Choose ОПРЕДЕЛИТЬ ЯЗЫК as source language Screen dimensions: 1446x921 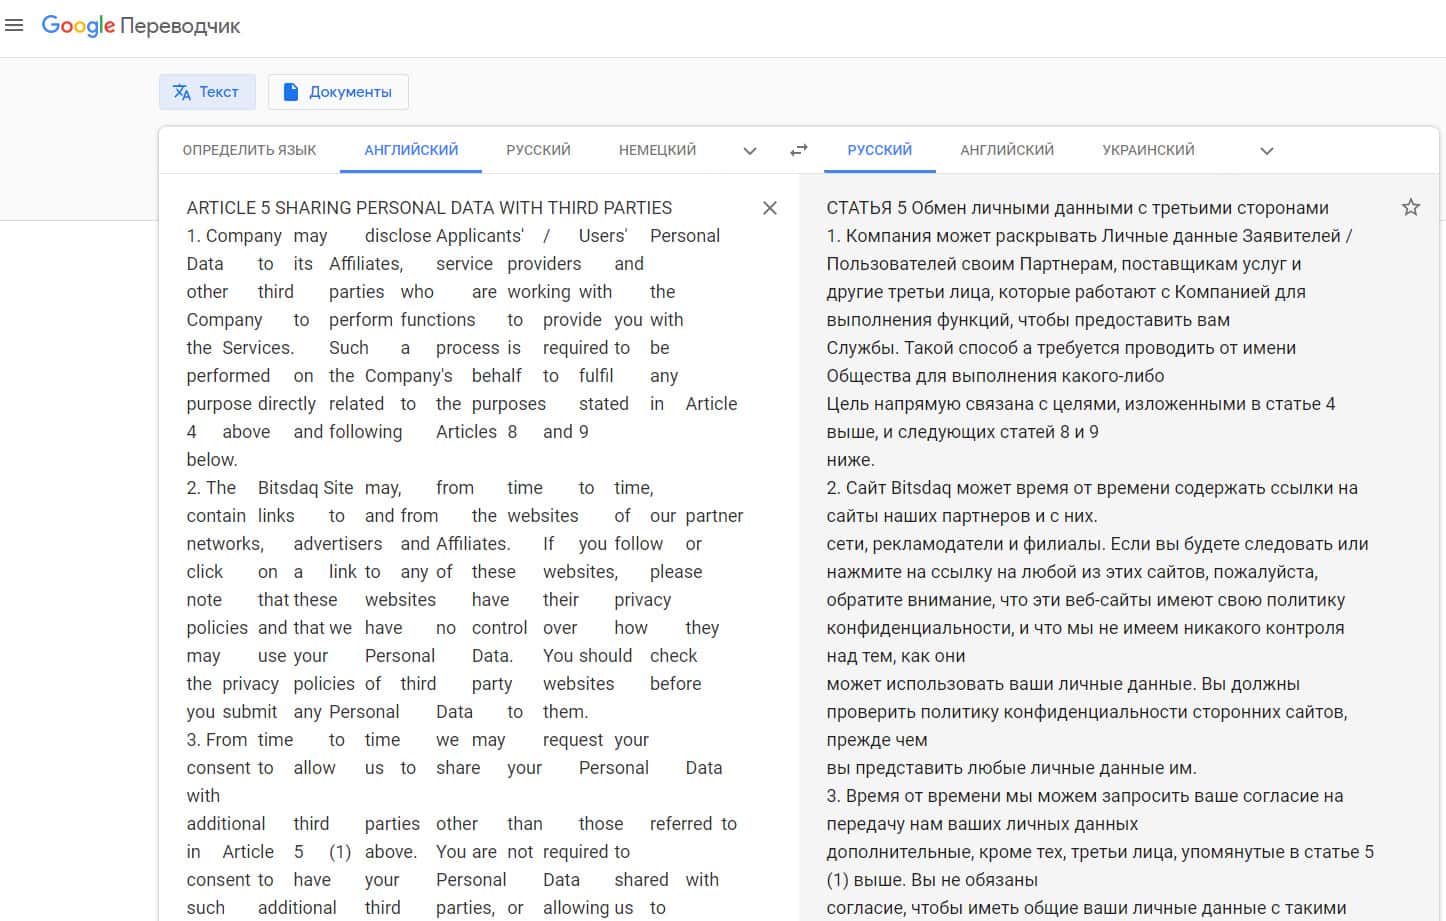pos(249,150)
